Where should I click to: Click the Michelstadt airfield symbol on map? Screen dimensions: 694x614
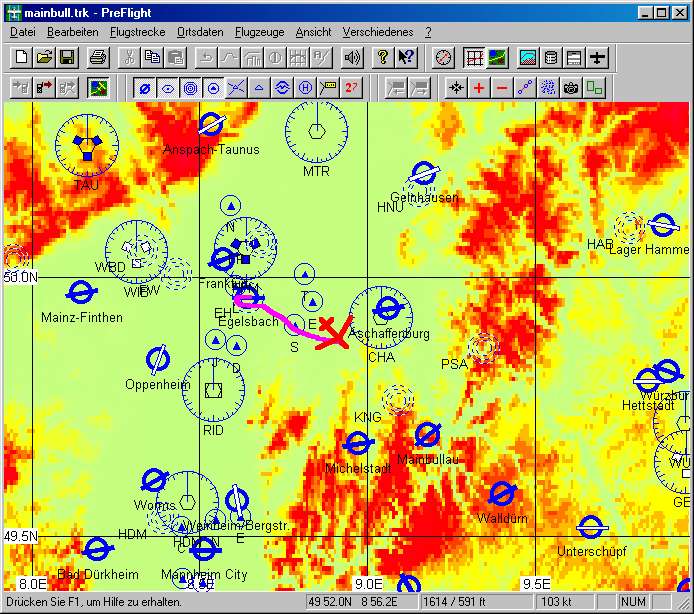coord(357,443)
